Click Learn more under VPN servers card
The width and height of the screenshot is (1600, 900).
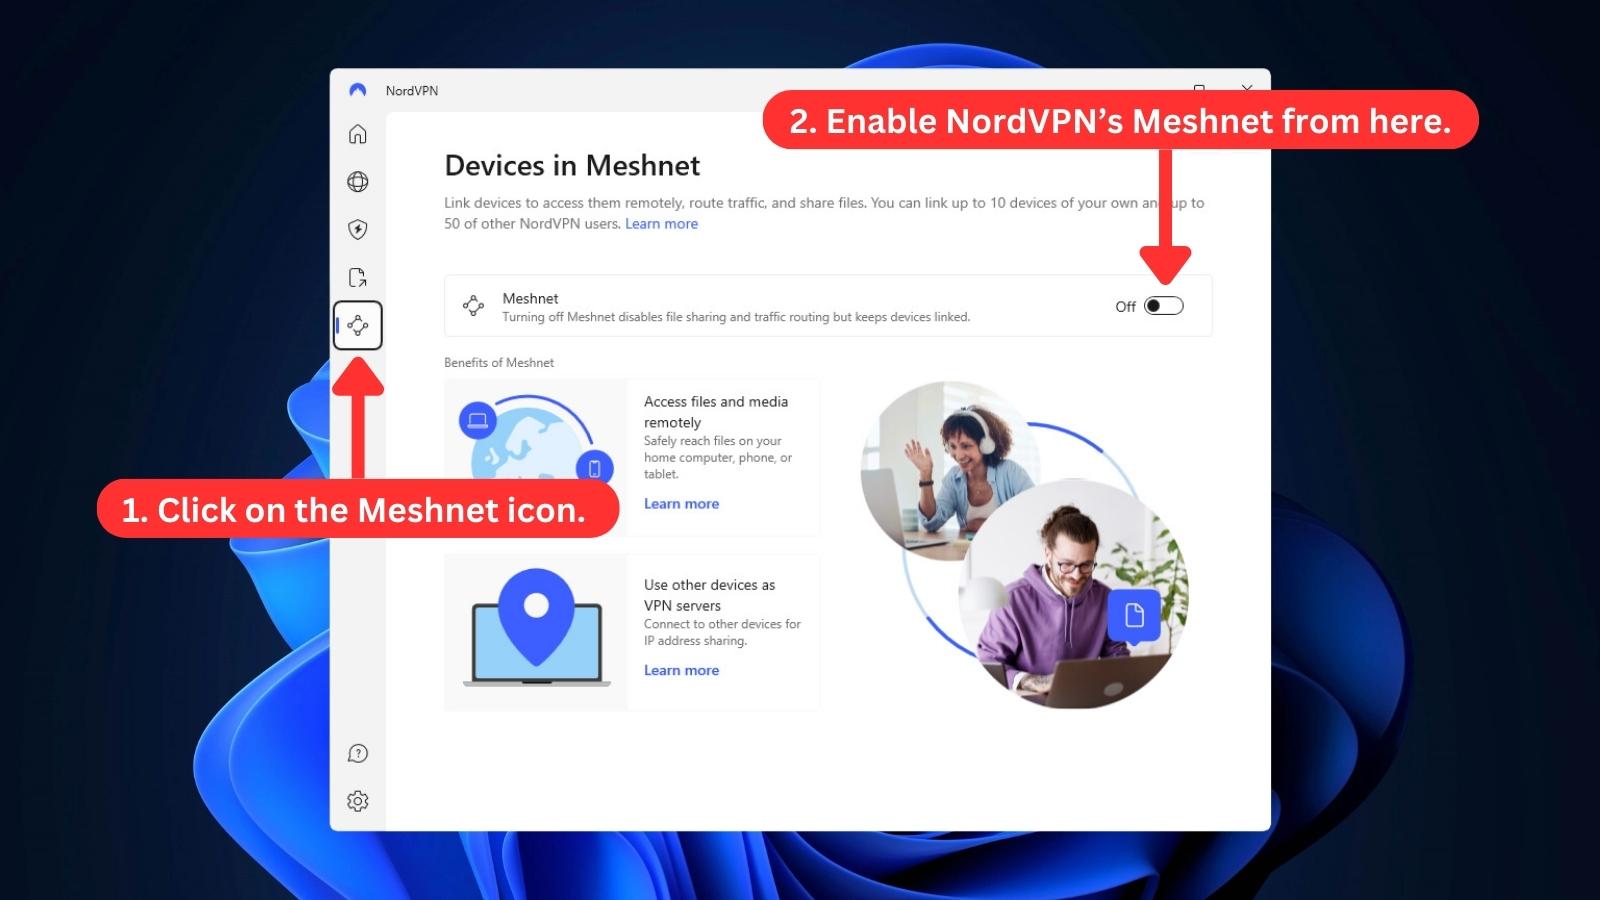point(681,671)
